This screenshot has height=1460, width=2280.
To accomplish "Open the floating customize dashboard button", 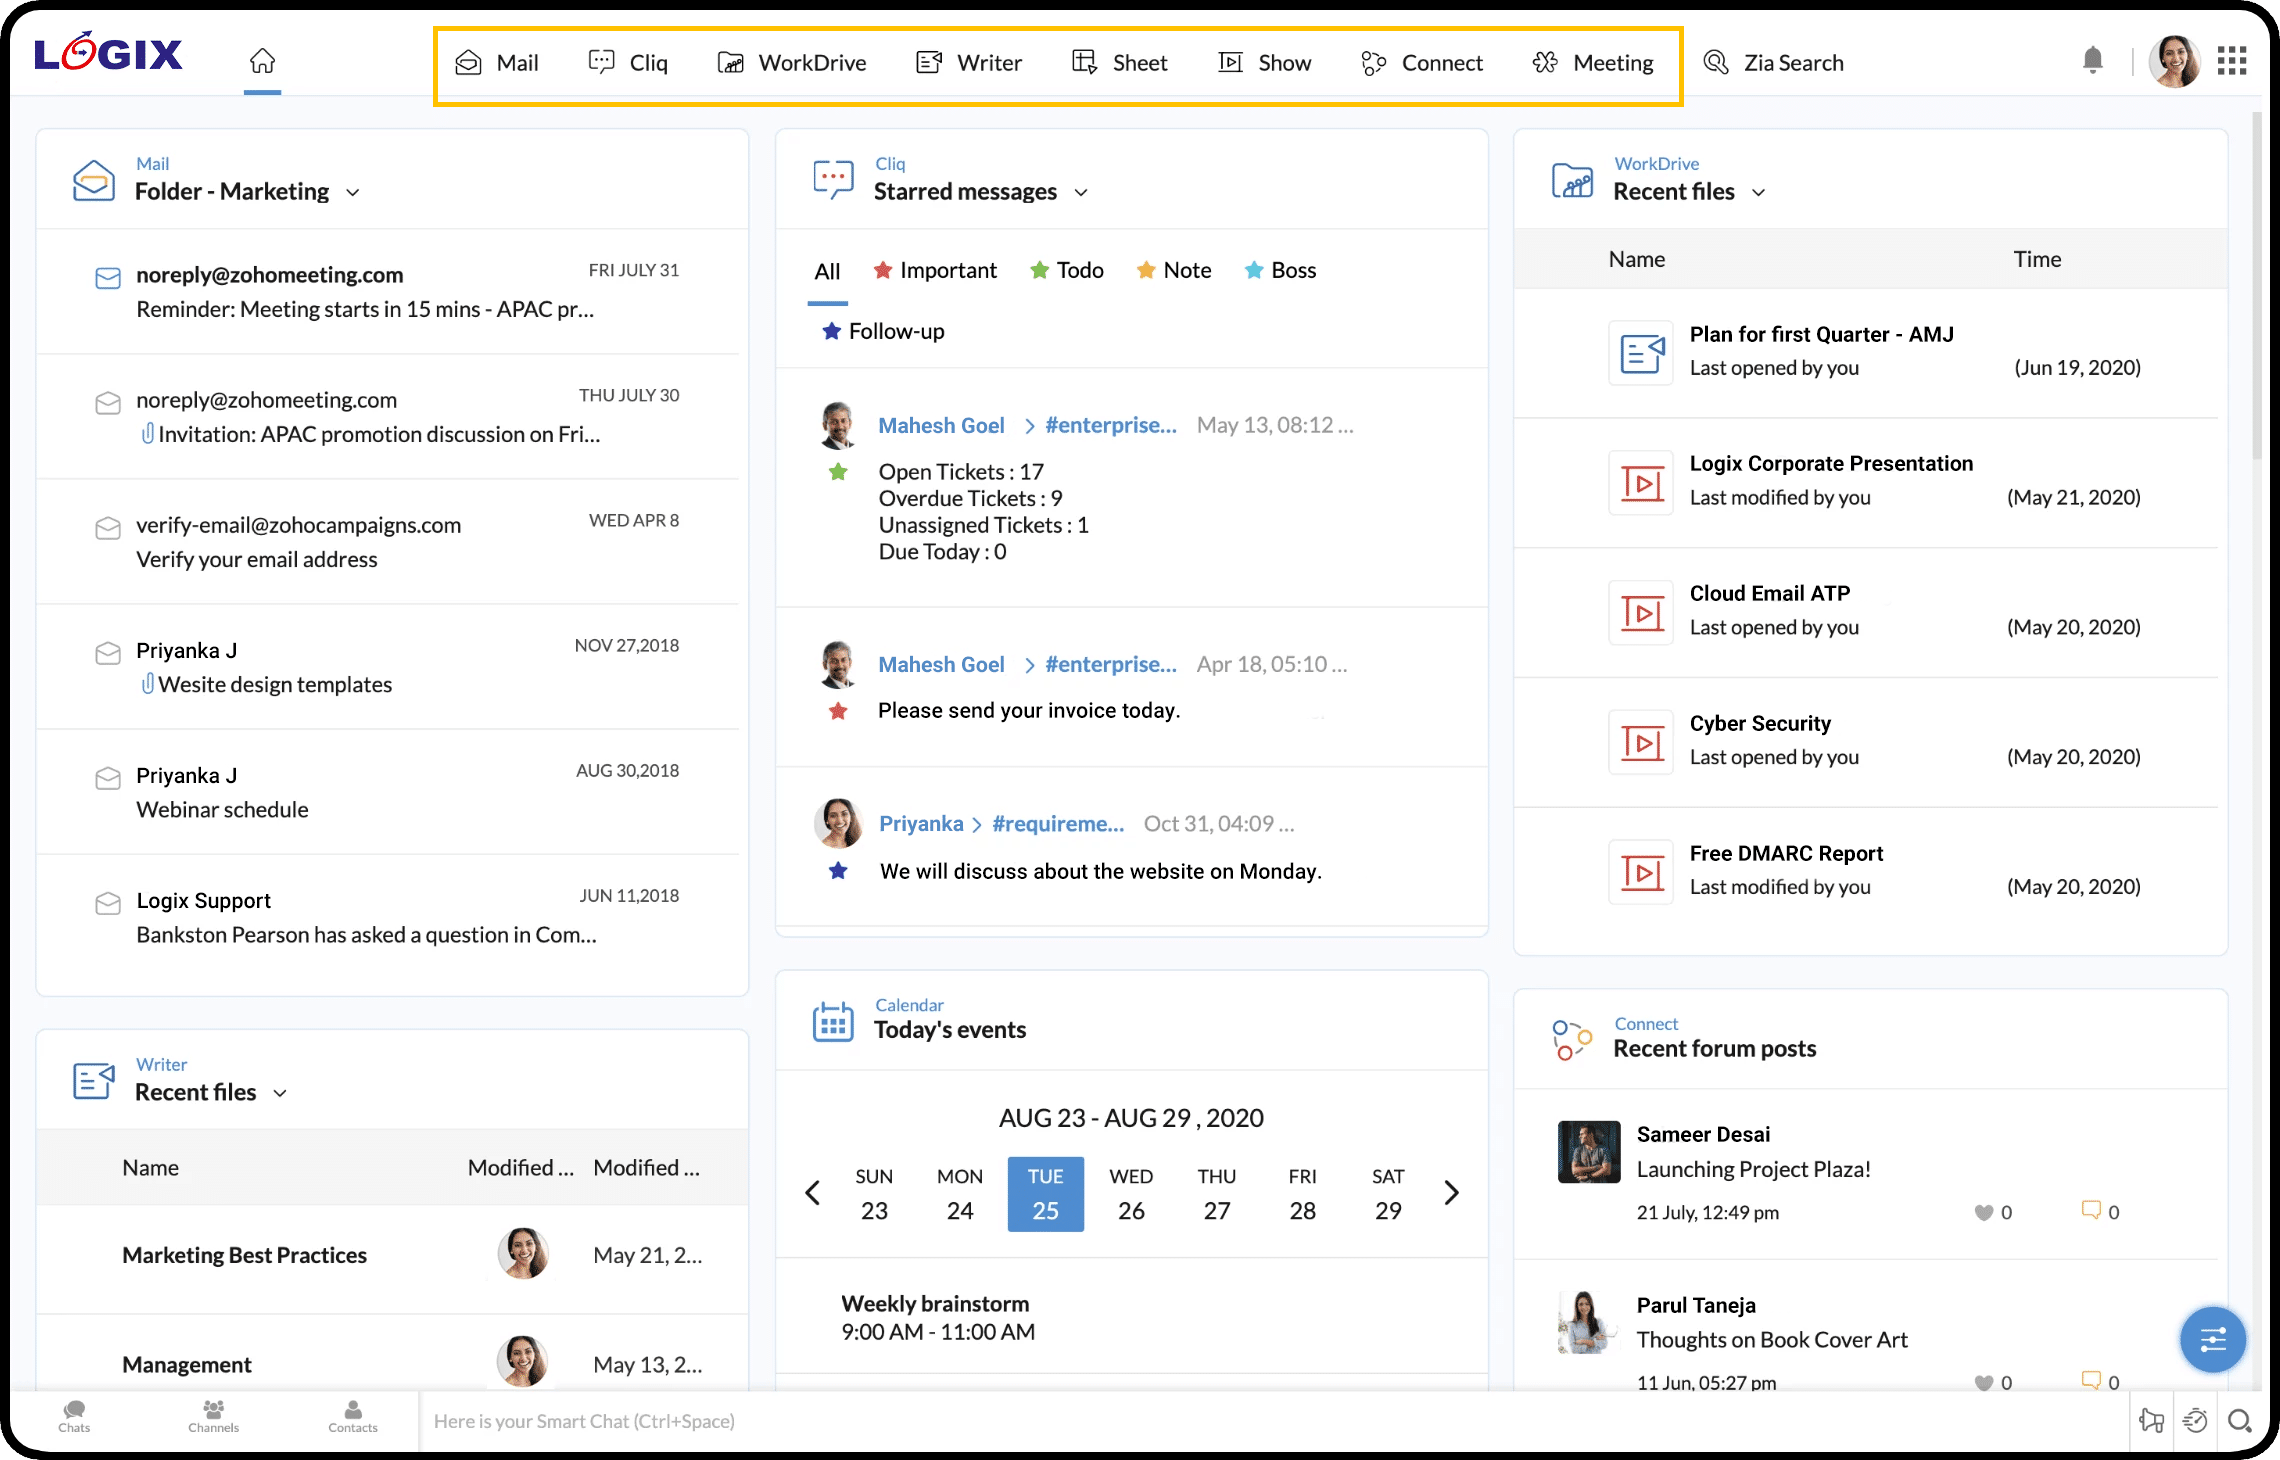I will 2212,1339.
